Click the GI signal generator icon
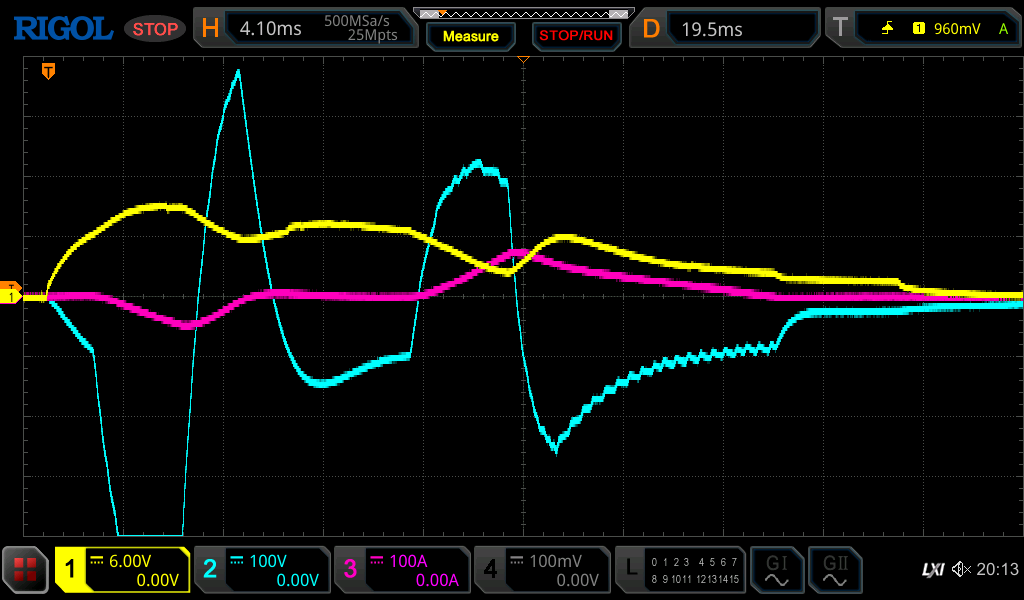Image resolution: width=1024 pixels, height=600 pixels. (776, 570)
